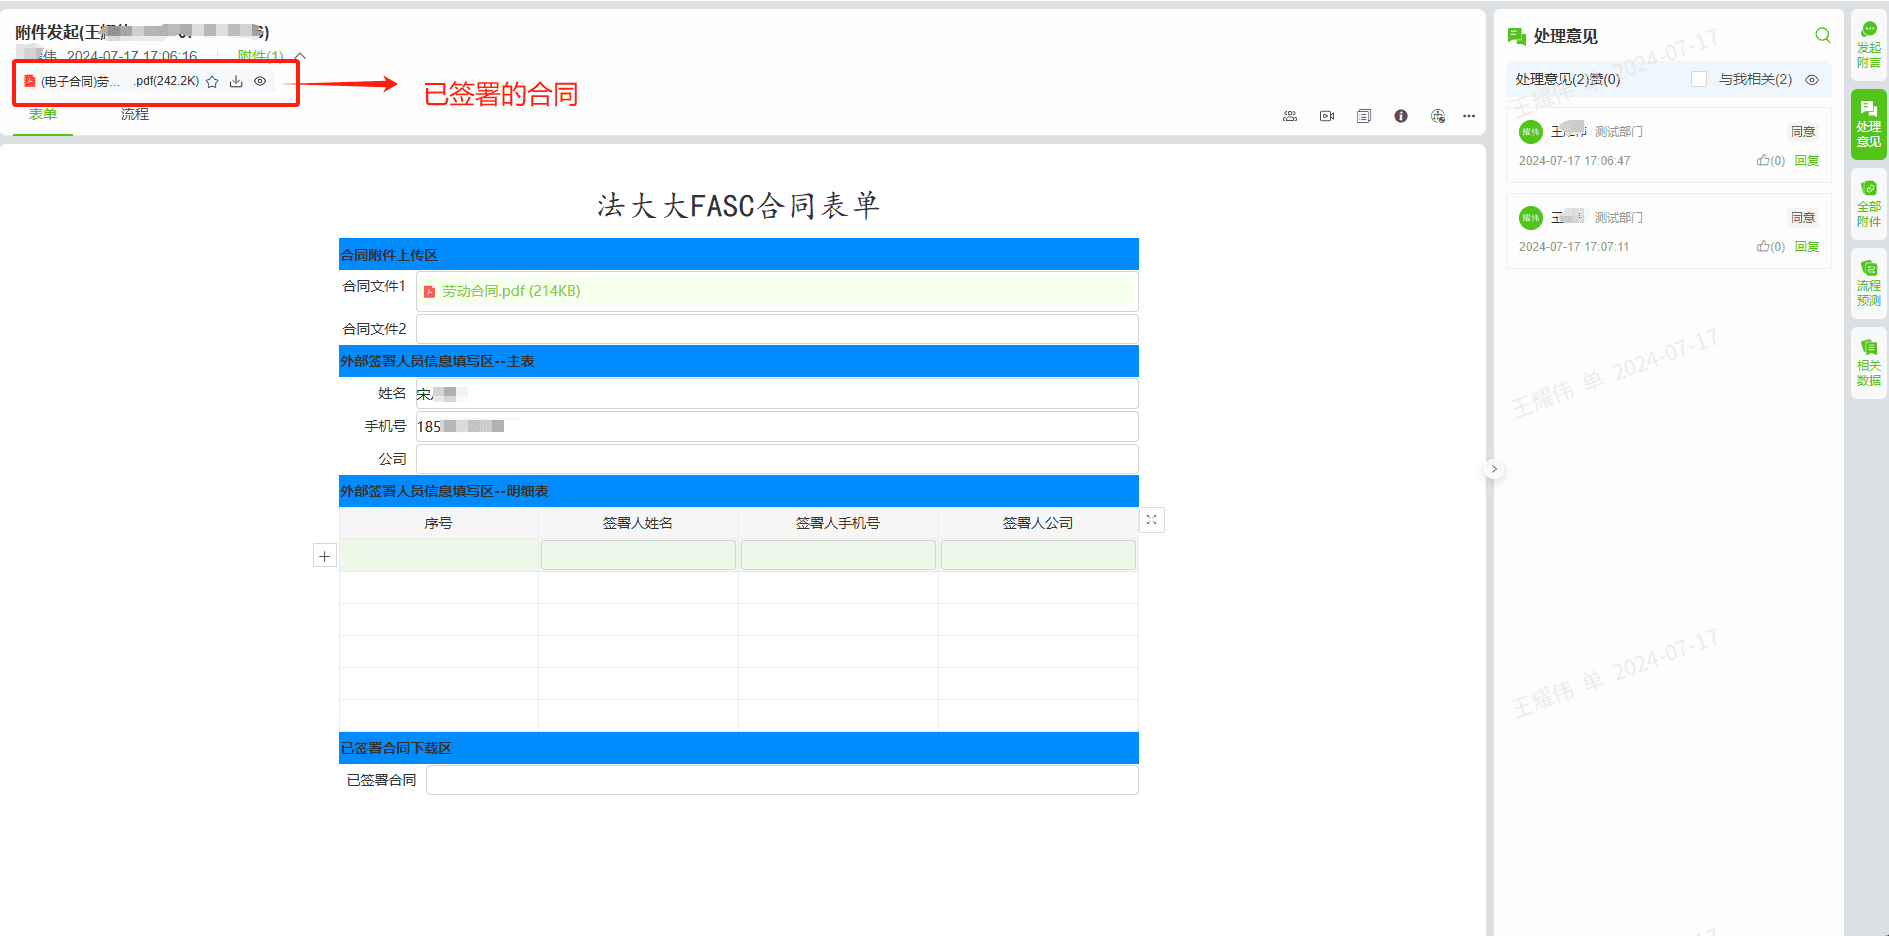1889x936 pixels.
Task: Click the 签署人公司 column header
Action: click(1038, 523)
